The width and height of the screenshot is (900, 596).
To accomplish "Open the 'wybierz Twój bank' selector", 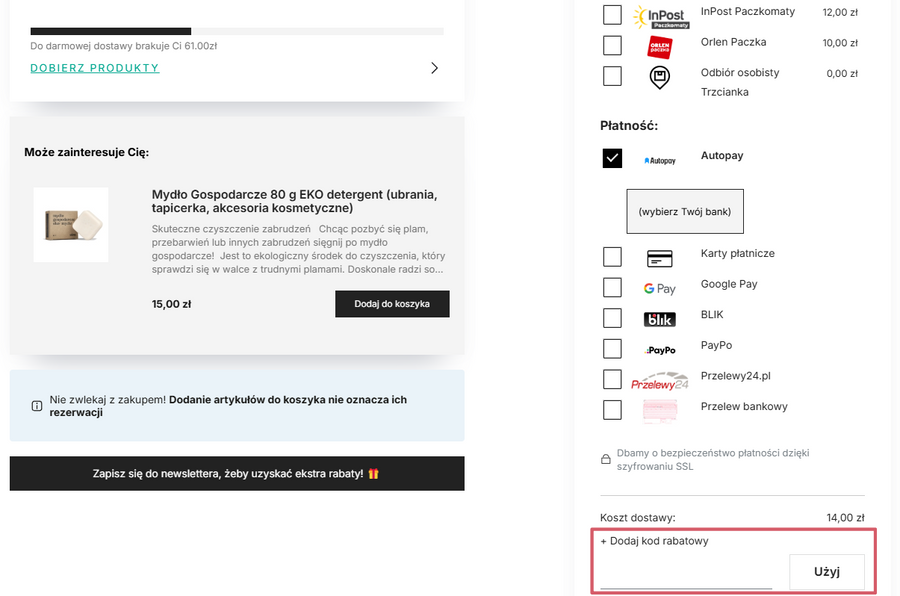I will (x=685, y=212).
